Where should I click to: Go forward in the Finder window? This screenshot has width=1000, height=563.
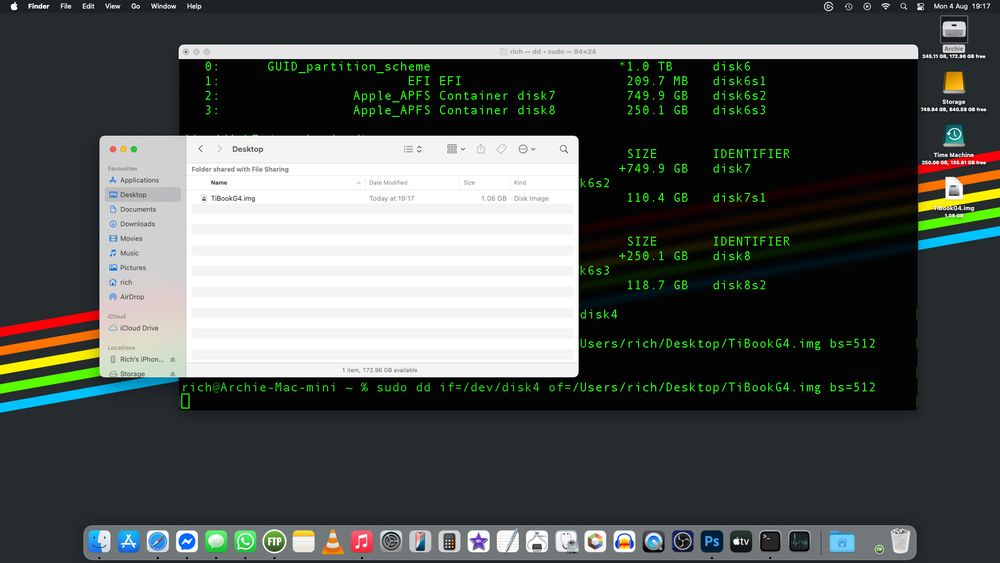[219, 149]
